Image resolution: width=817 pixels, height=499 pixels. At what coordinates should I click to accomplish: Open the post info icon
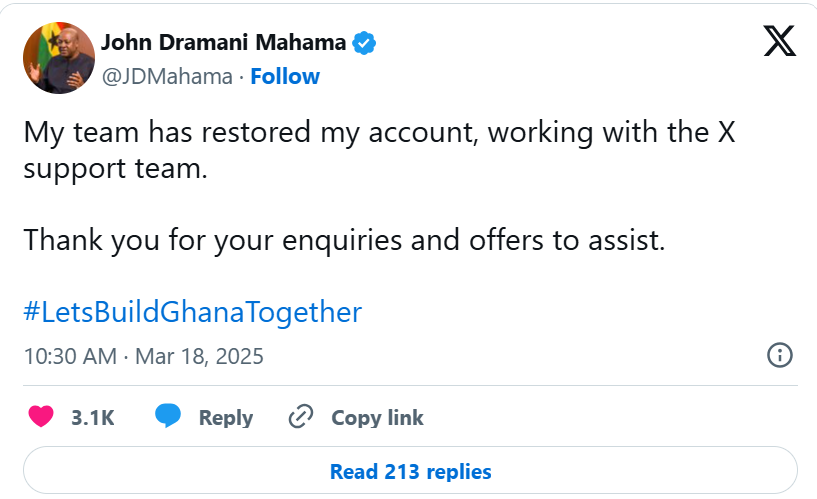tap(779, 355)
